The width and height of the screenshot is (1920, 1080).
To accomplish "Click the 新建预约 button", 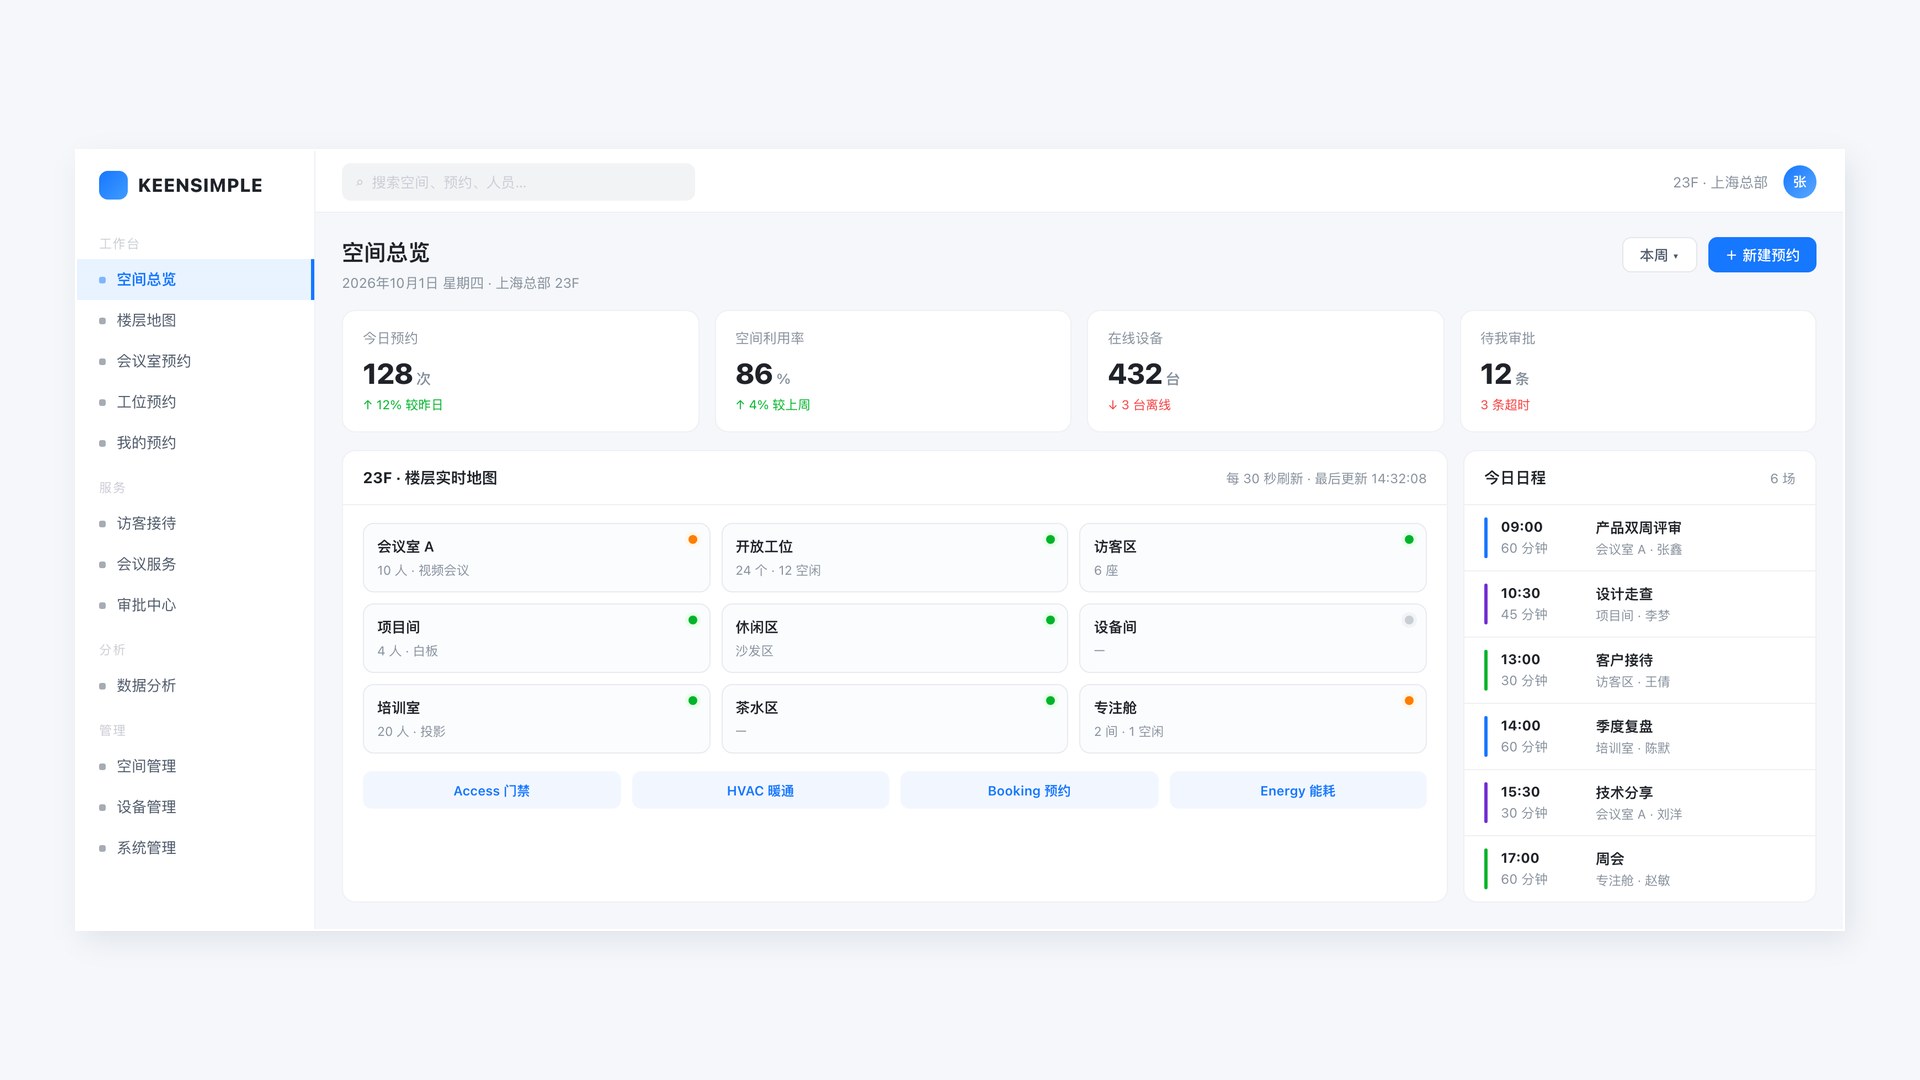I will click(x=1762, y=255).
